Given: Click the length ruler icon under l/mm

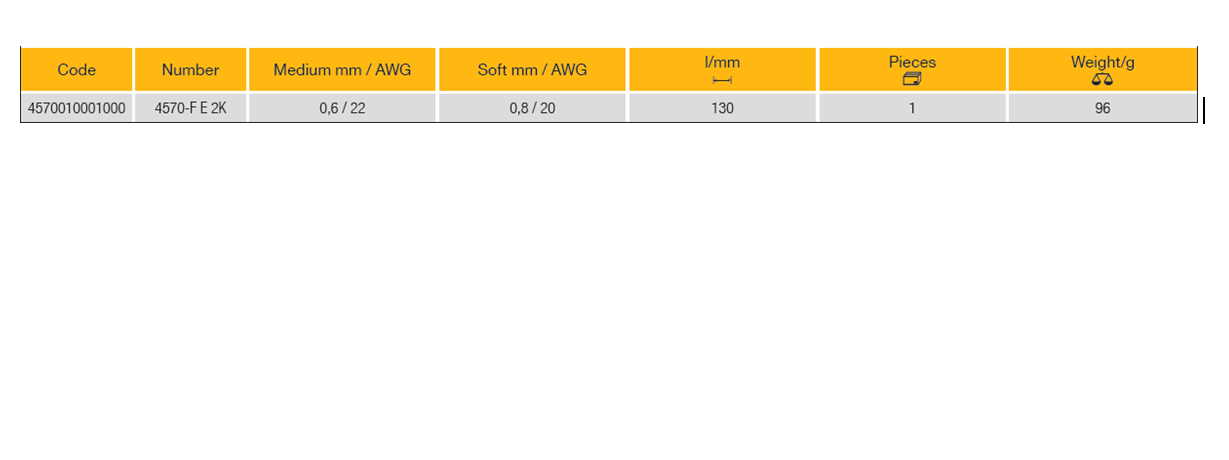Looking at the screenshot, I should point(722,80).
